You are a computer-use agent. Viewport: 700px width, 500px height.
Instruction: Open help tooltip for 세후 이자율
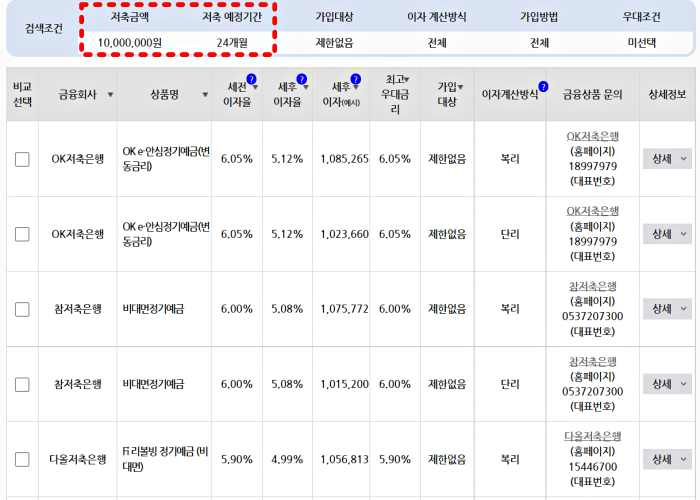302,79
